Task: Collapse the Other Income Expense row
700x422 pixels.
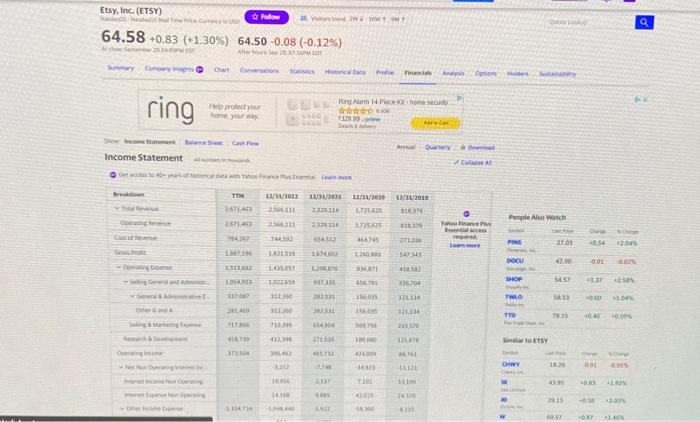Action: pyautogui.click(x=122, y=409)
